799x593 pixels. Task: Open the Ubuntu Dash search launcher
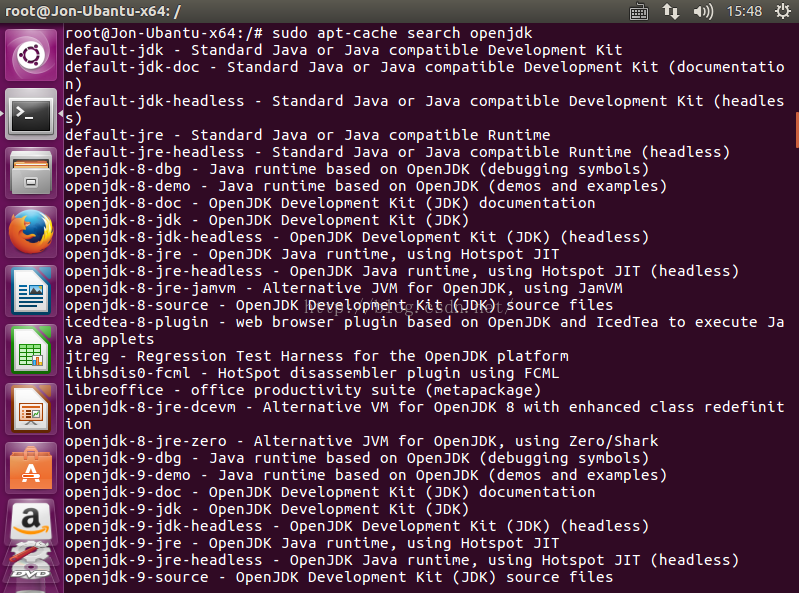31,56
